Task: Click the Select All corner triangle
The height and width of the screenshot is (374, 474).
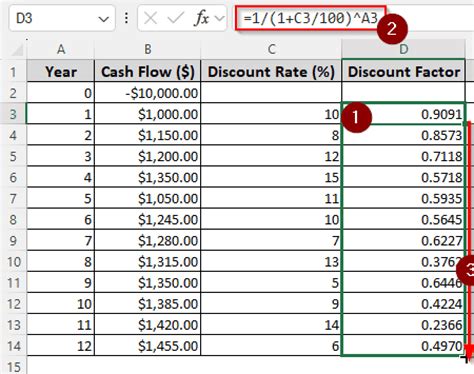Action: tap(17, 50)
